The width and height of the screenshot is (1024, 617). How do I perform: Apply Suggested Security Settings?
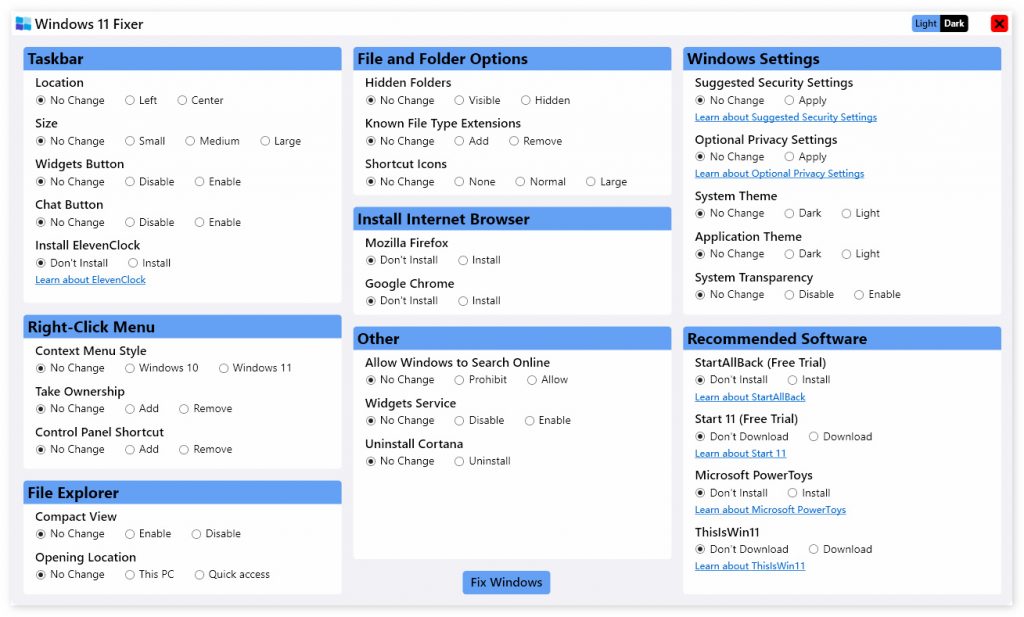[789, 100]
